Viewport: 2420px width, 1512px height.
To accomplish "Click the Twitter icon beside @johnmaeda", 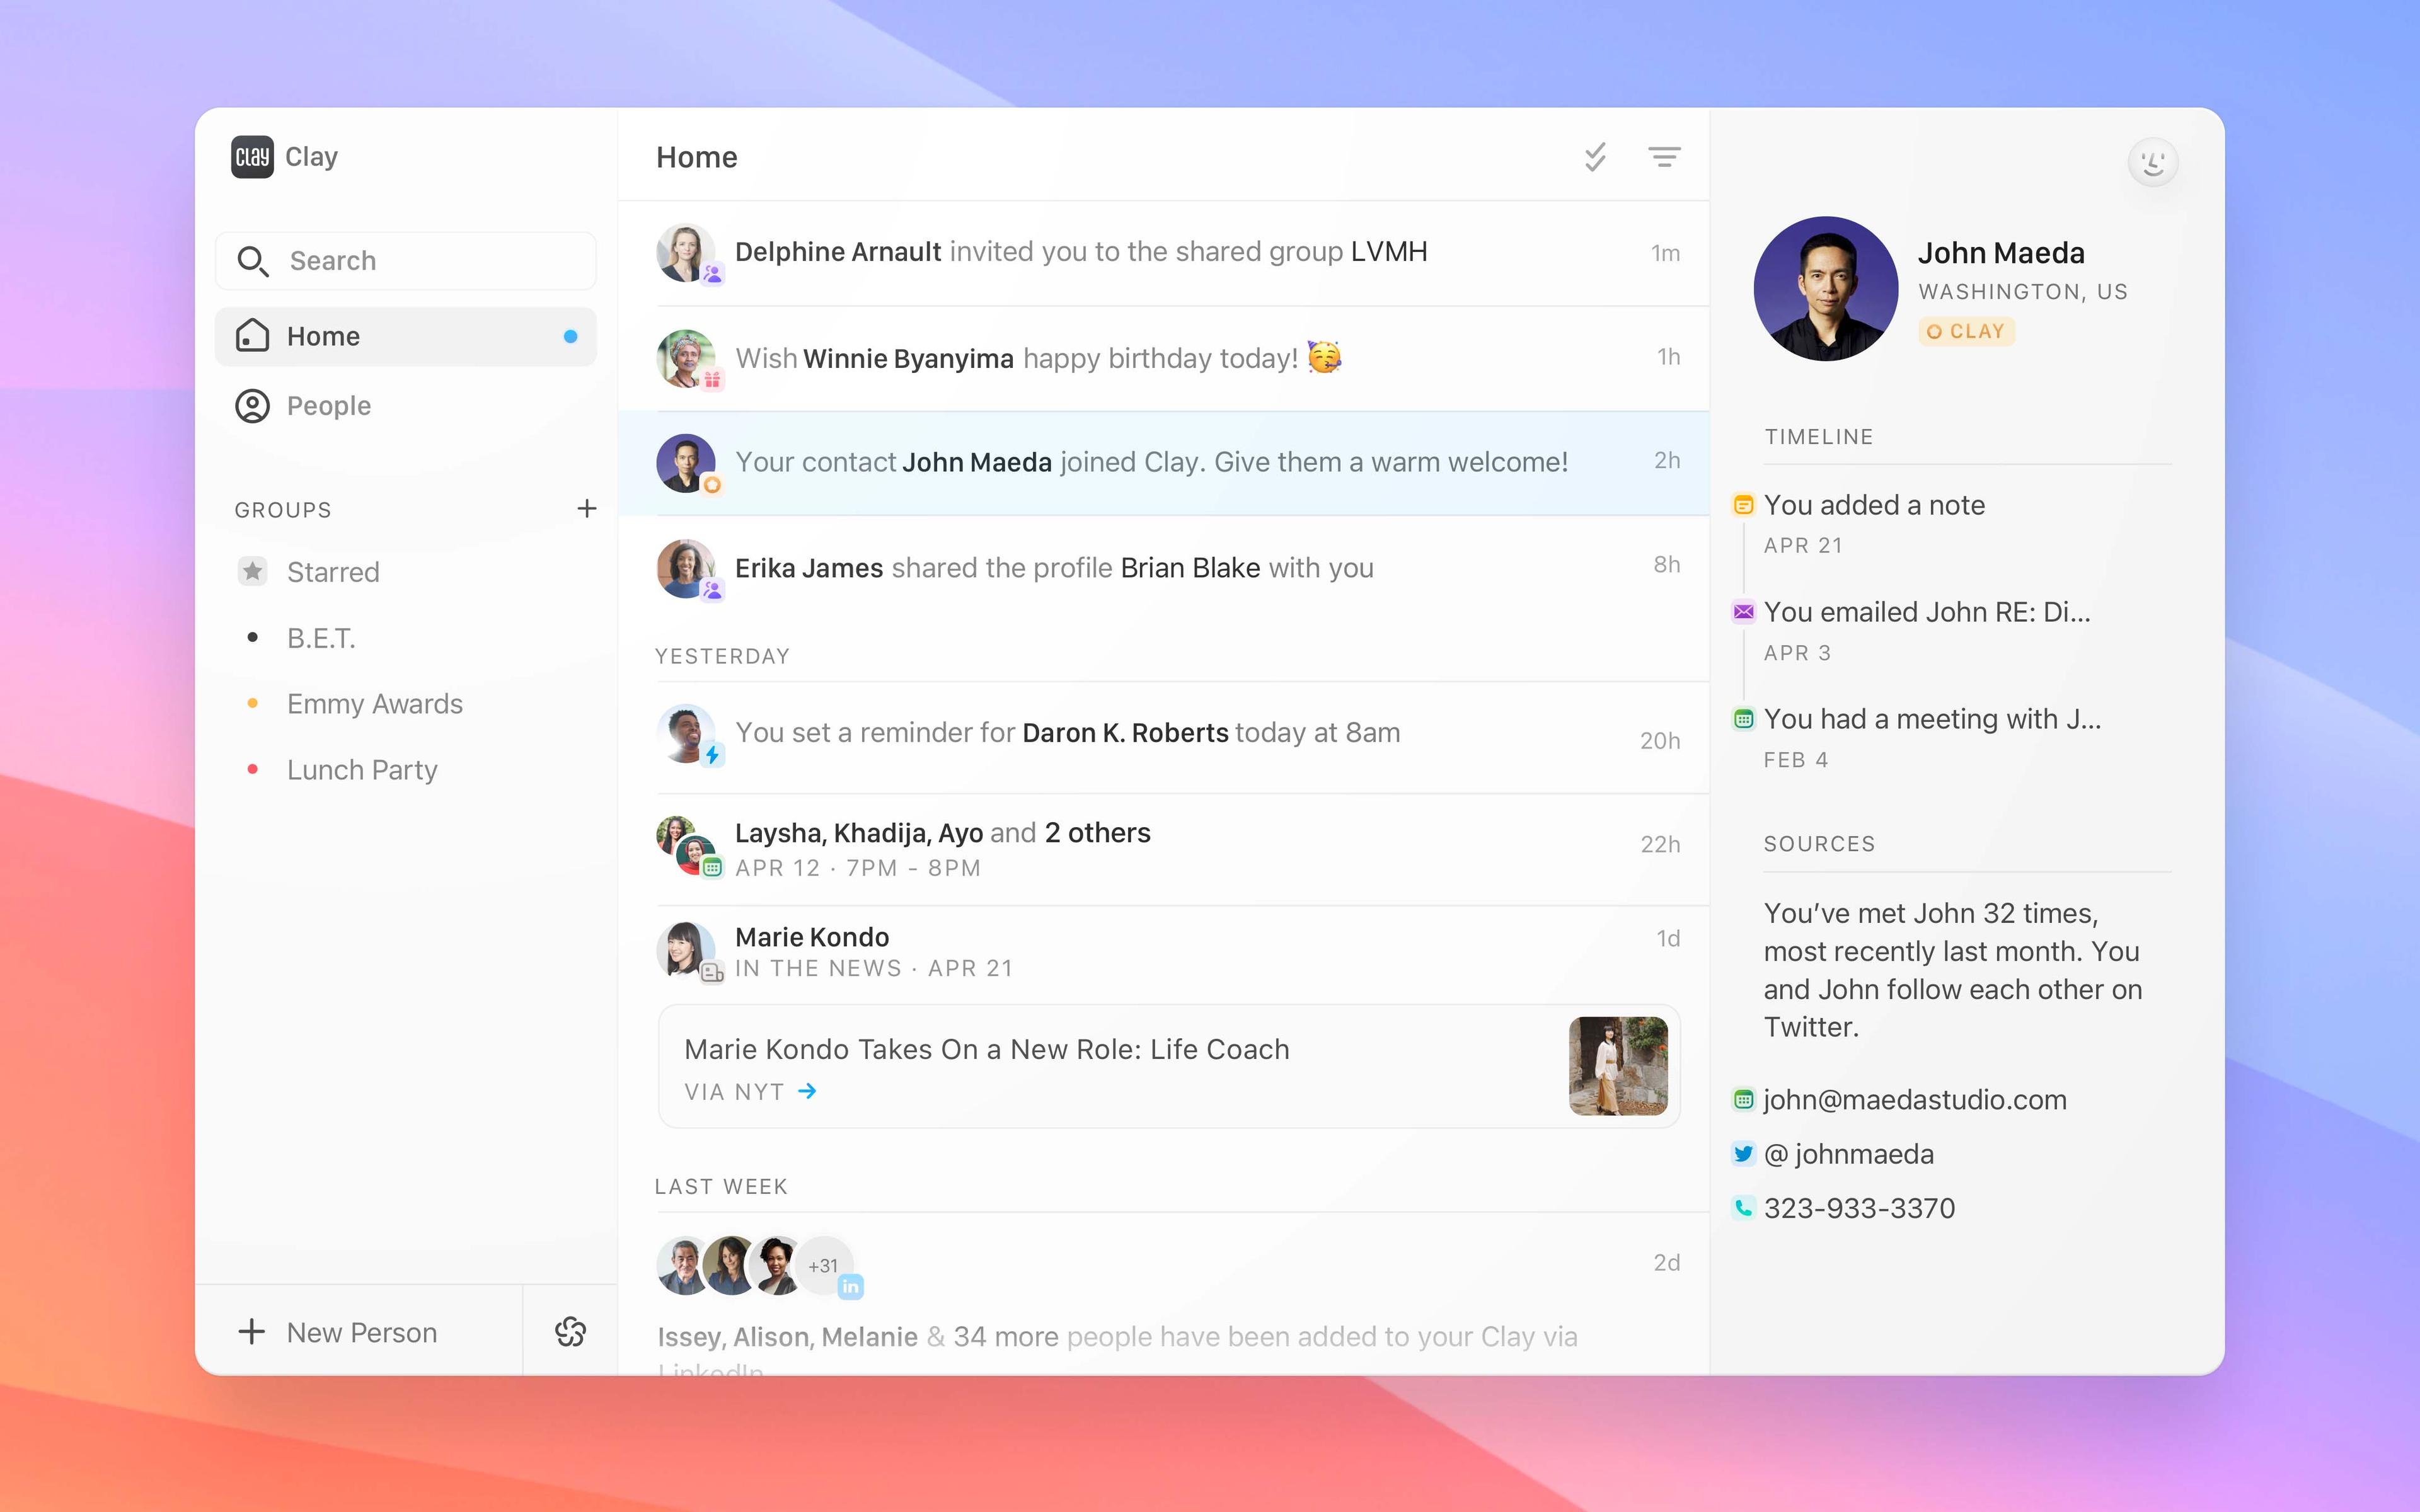I will tap(1744, 1153).
